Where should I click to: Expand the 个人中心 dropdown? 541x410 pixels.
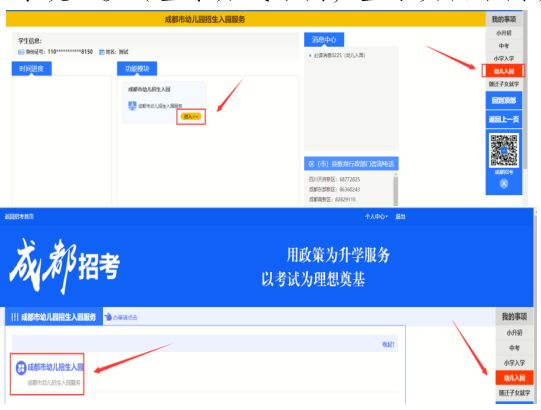tap(376, 216)
